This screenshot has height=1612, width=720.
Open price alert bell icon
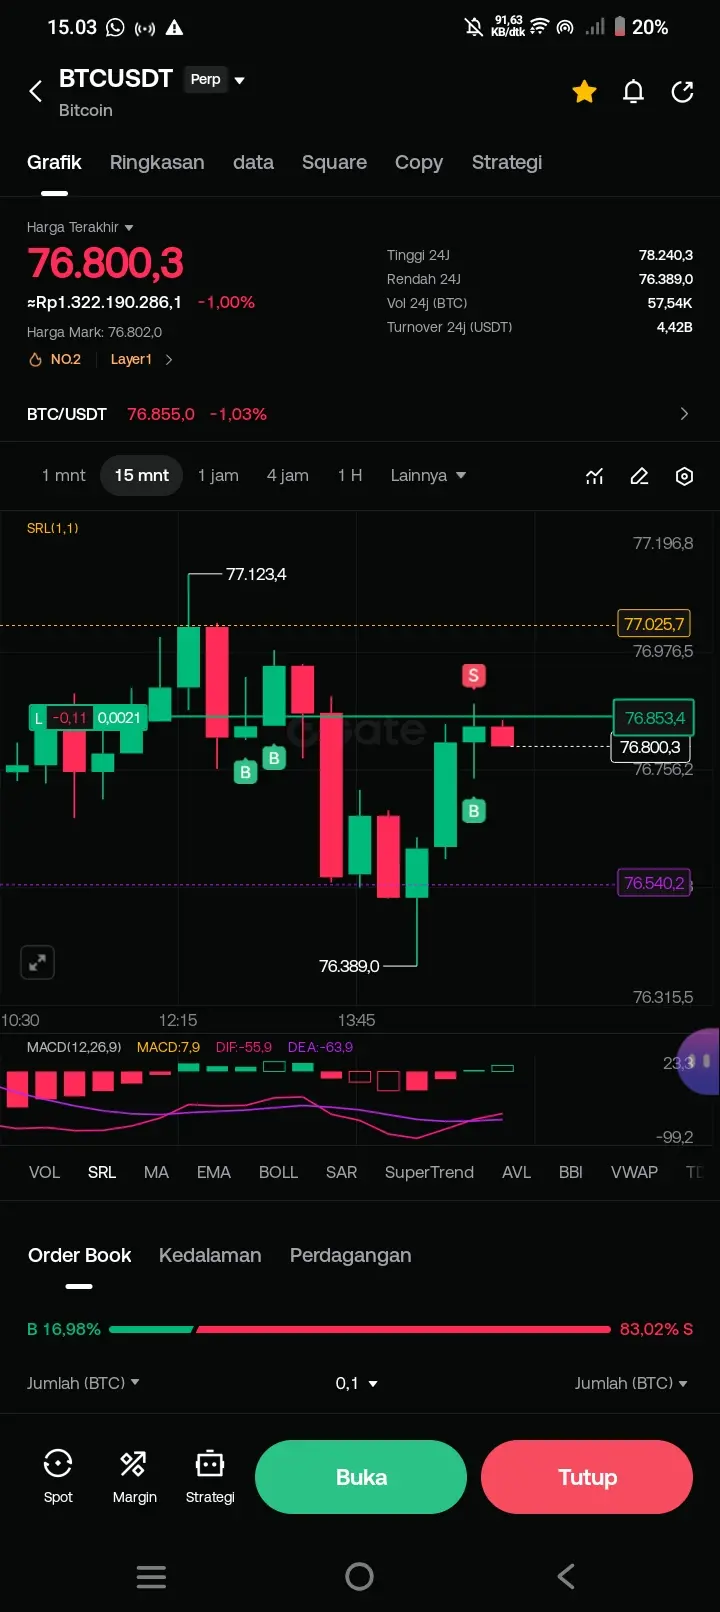point(633,92)
